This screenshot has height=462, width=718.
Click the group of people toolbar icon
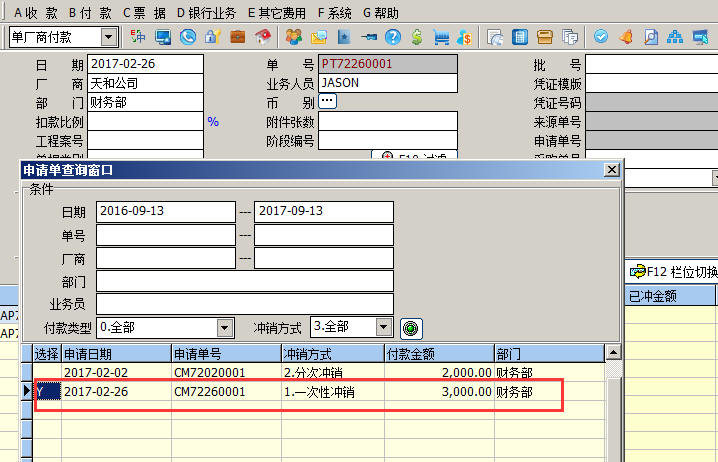click(294, 37)
